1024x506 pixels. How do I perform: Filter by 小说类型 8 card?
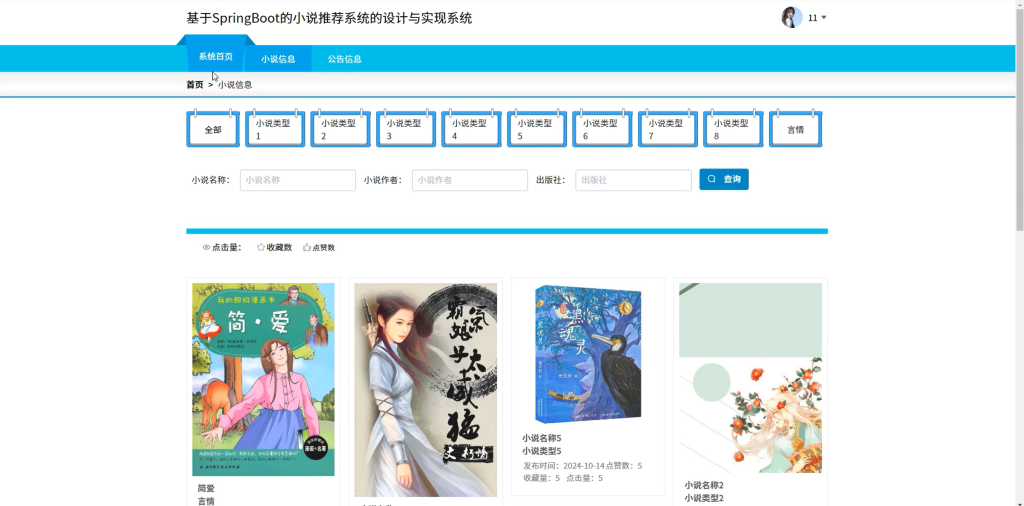[x=733, y=129]
